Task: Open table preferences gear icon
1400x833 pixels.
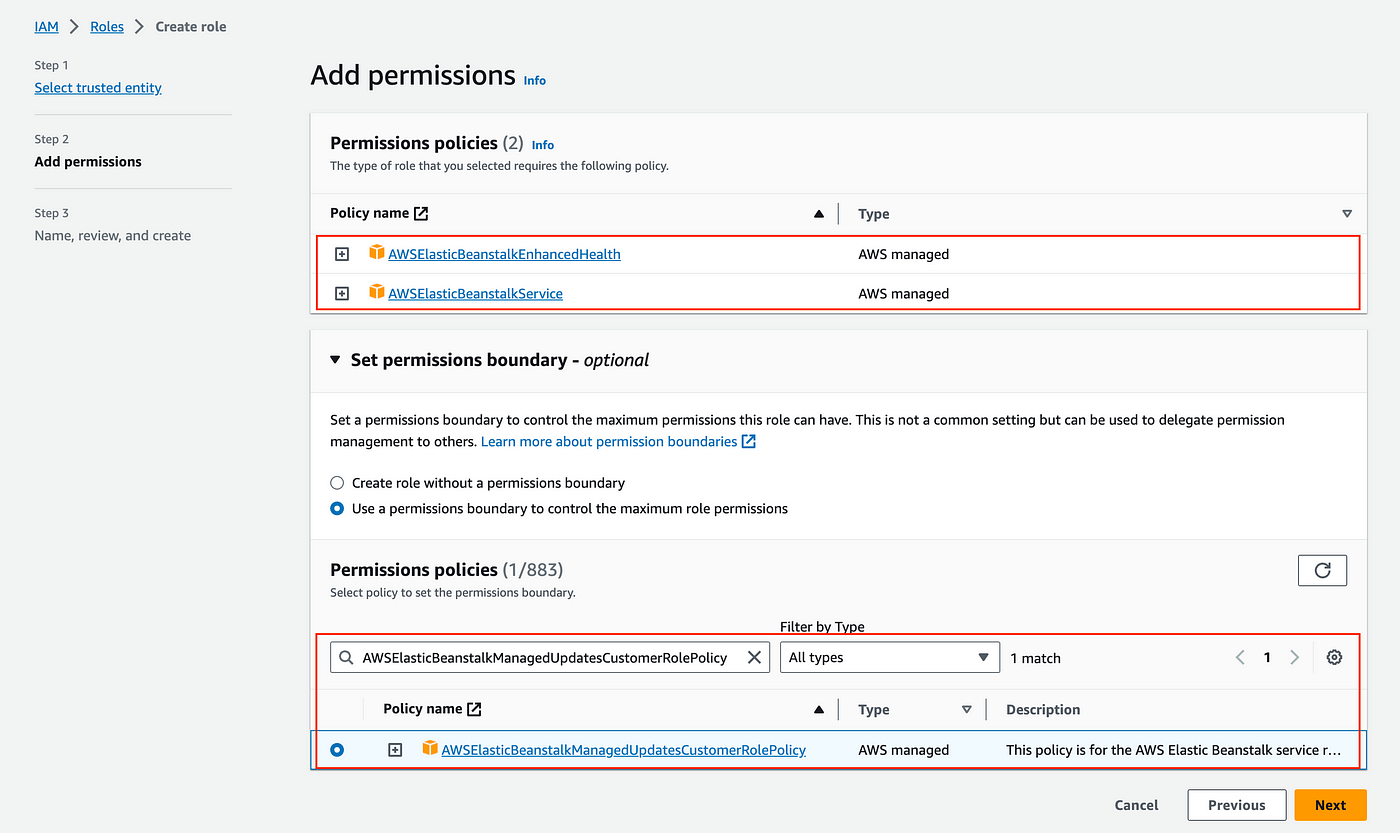Action: [1334, 658]
